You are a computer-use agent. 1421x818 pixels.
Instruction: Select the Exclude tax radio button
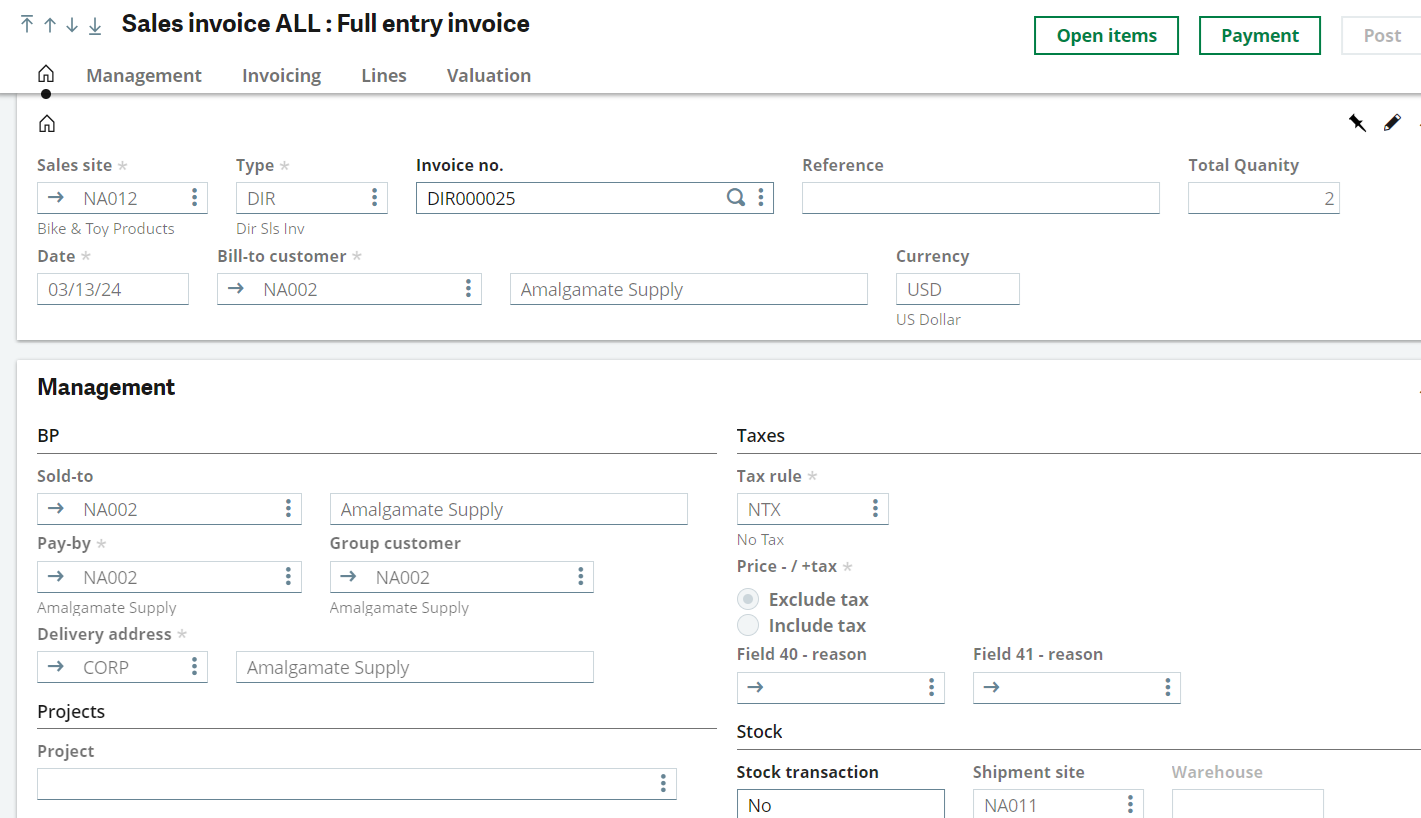pyautogui.click(x=748, y=599)
